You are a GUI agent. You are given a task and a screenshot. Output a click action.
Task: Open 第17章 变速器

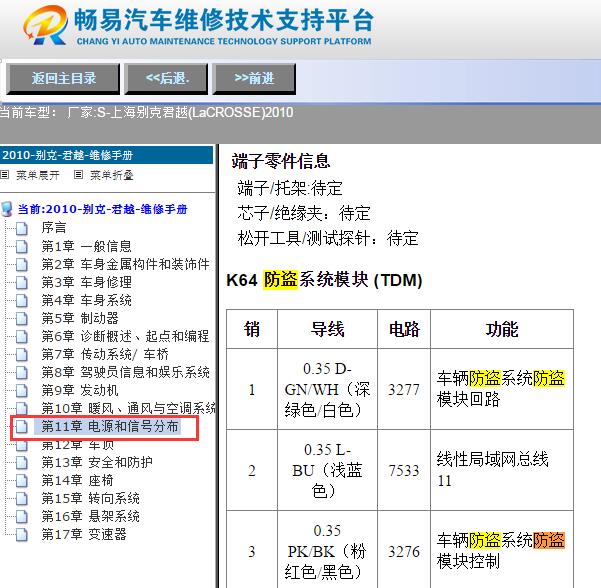[x=84, y=534]
